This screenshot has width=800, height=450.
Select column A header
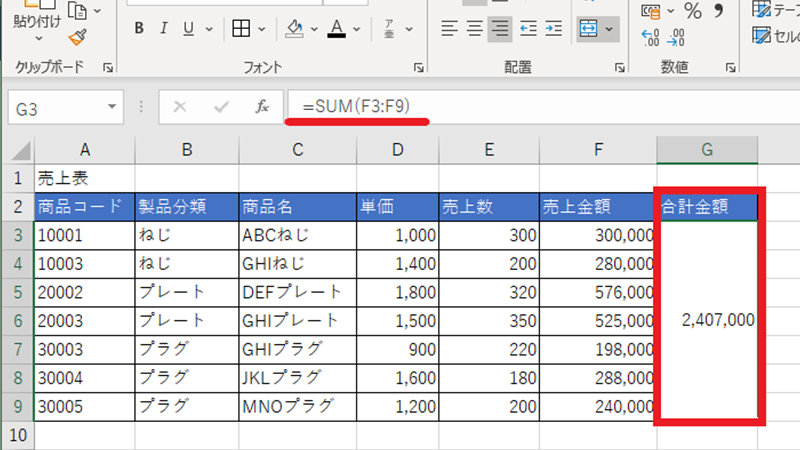[x=85, y=150]
